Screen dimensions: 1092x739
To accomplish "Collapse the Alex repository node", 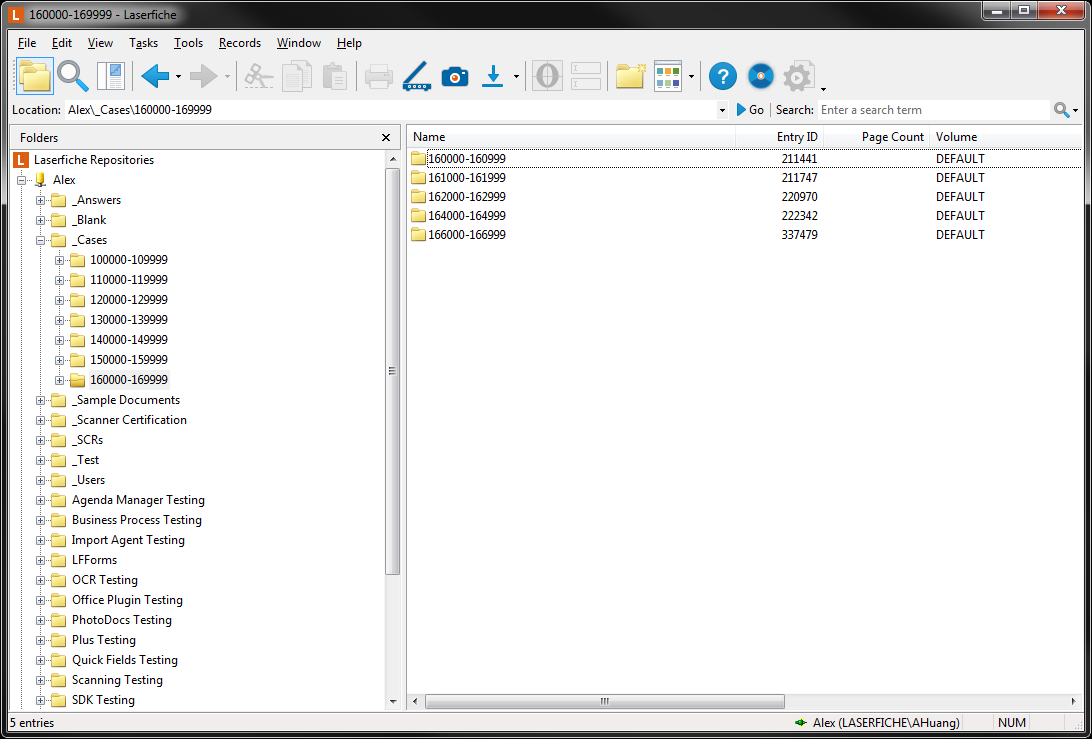I will click(21, 180).
